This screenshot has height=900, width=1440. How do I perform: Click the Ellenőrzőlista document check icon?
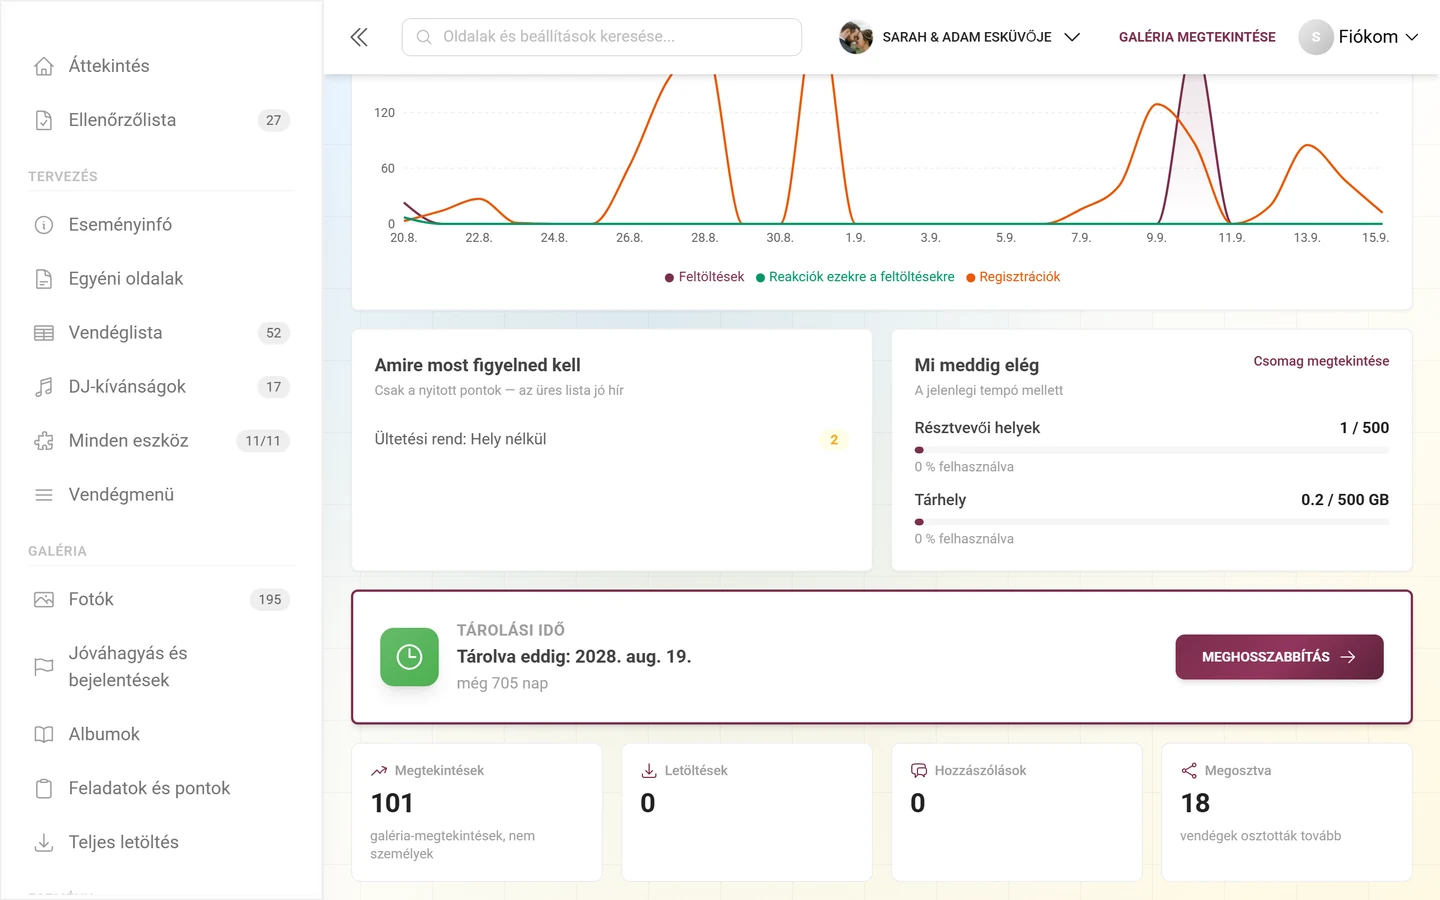44,120
